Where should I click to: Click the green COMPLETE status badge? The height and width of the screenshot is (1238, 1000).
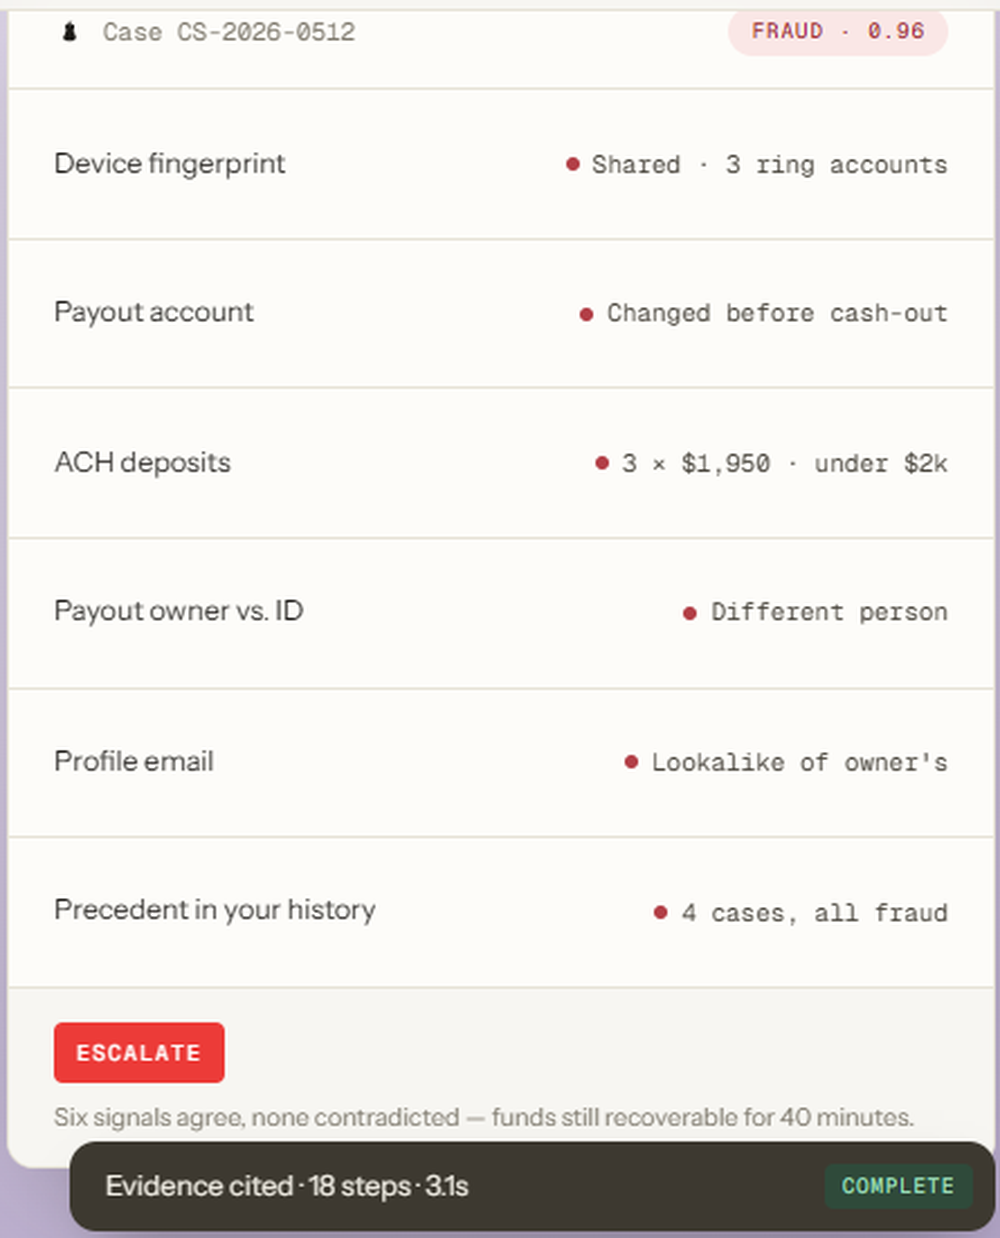(898, 1186)
